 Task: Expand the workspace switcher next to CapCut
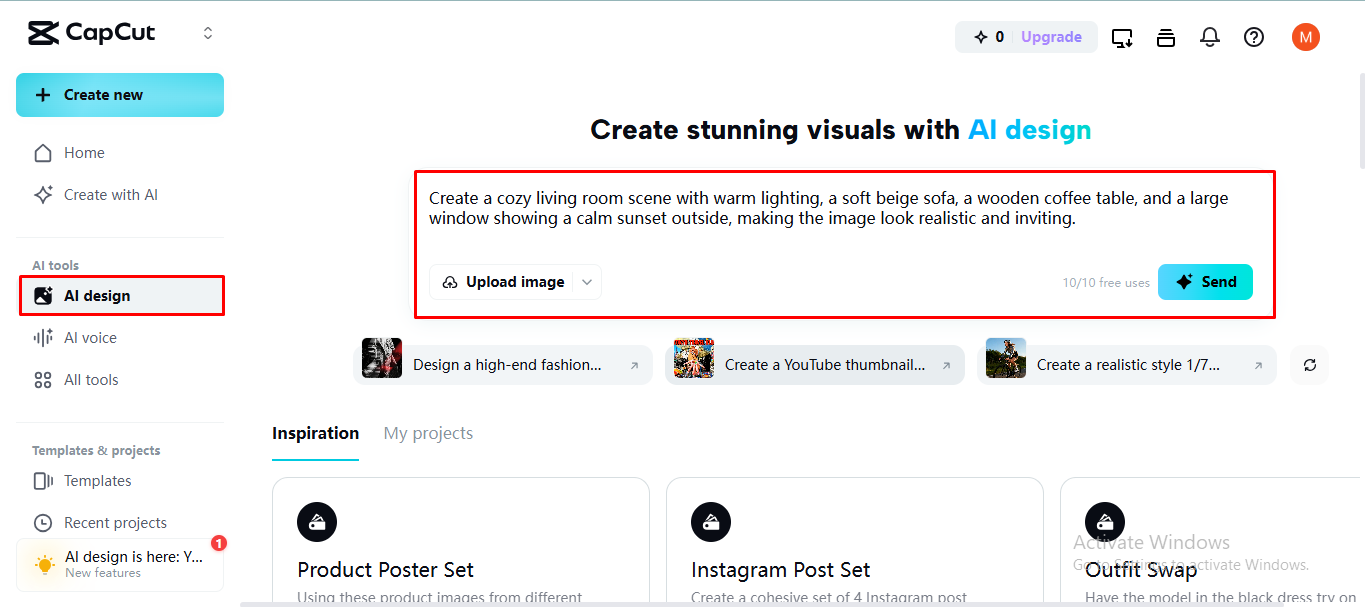point(208,33)
